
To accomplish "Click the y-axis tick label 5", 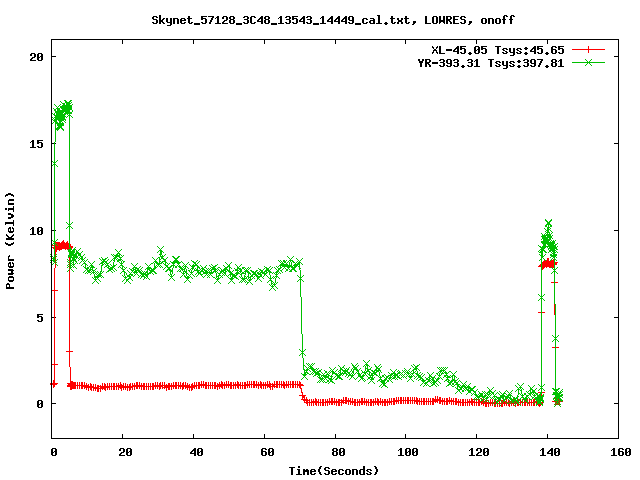I will 40,318.
